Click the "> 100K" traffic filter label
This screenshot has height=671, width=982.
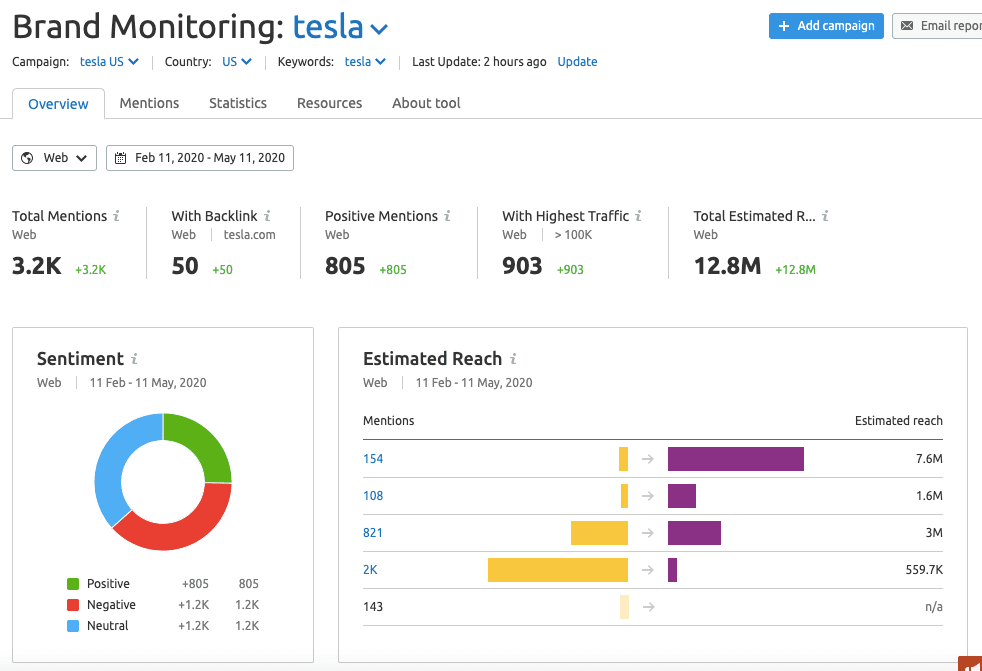pyautogui.click(x=573, y=235)
